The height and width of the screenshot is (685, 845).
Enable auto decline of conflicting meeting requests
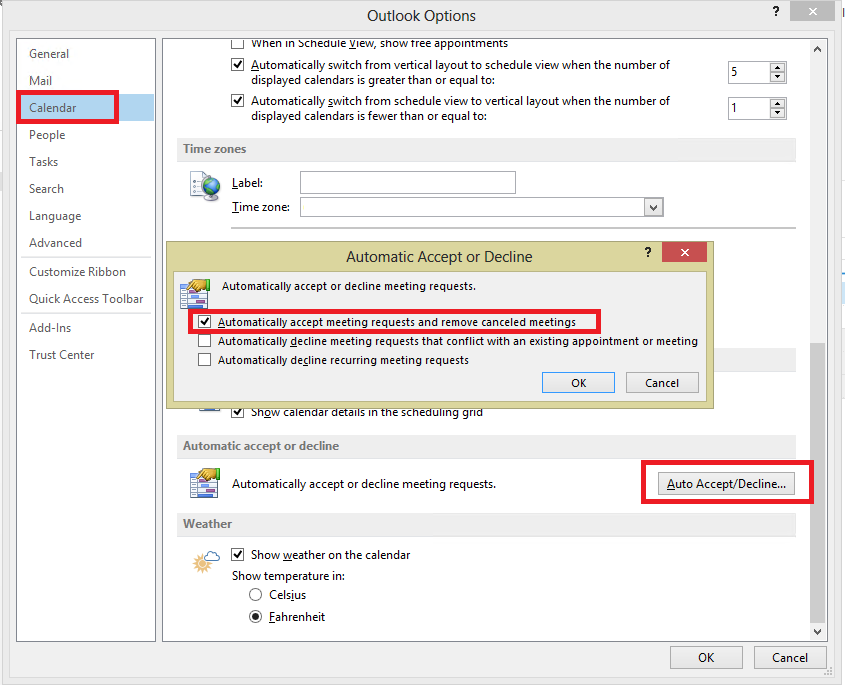[204, 341]
